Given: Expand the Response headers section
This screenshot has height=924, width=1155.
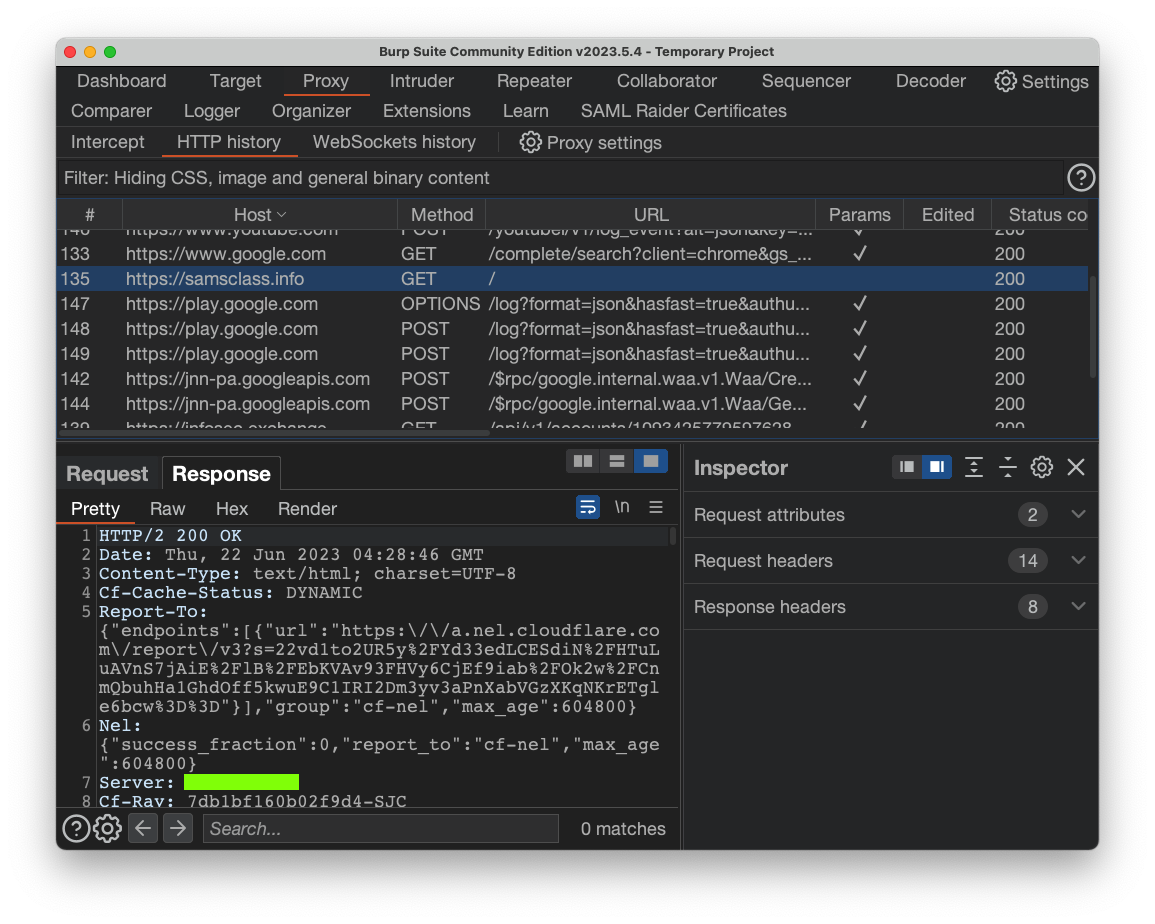Looking at the screenshot, I should click(x=1077, y=607).
